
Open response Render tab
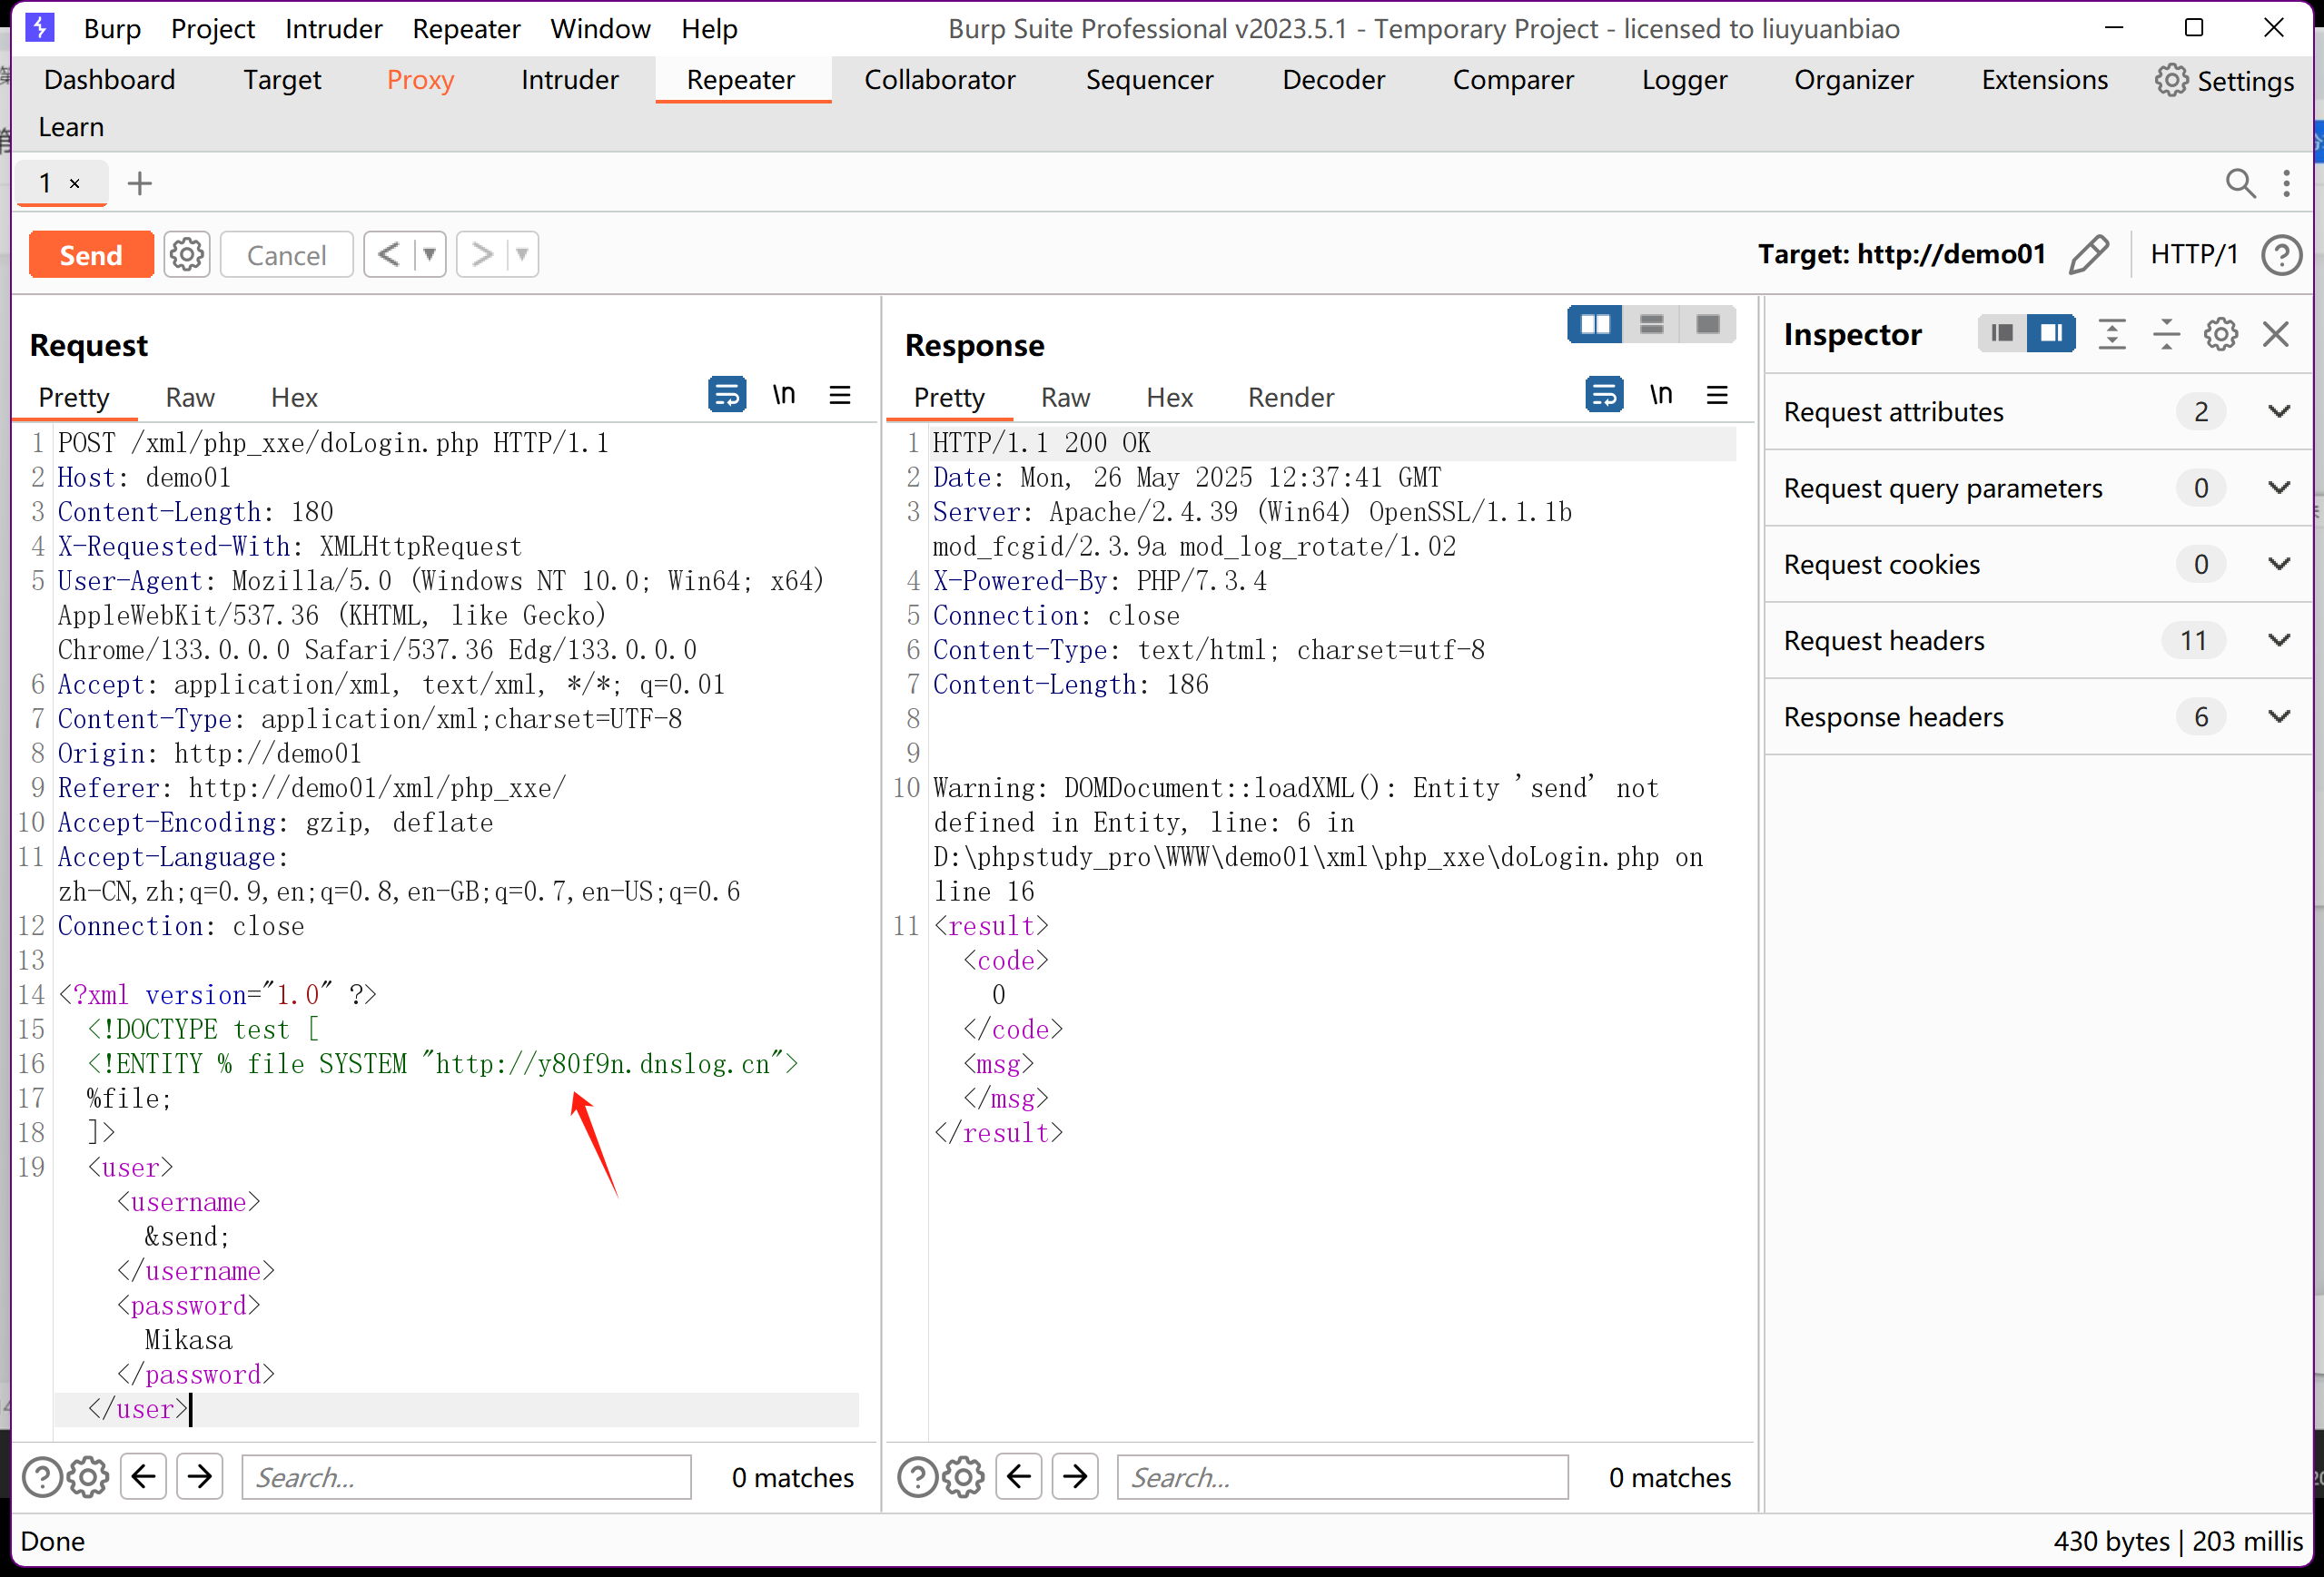1290,398
